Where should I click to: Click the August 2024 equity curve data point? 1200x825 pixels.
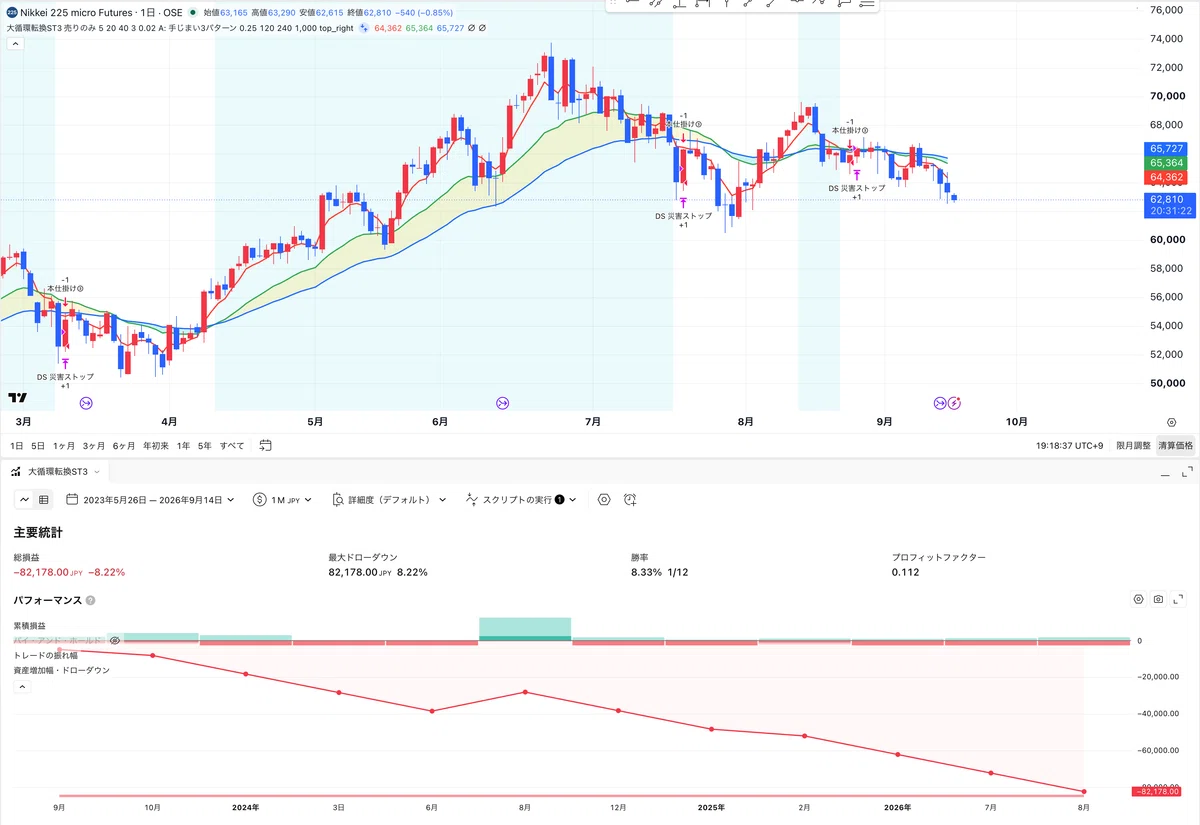tap(525, 692)
